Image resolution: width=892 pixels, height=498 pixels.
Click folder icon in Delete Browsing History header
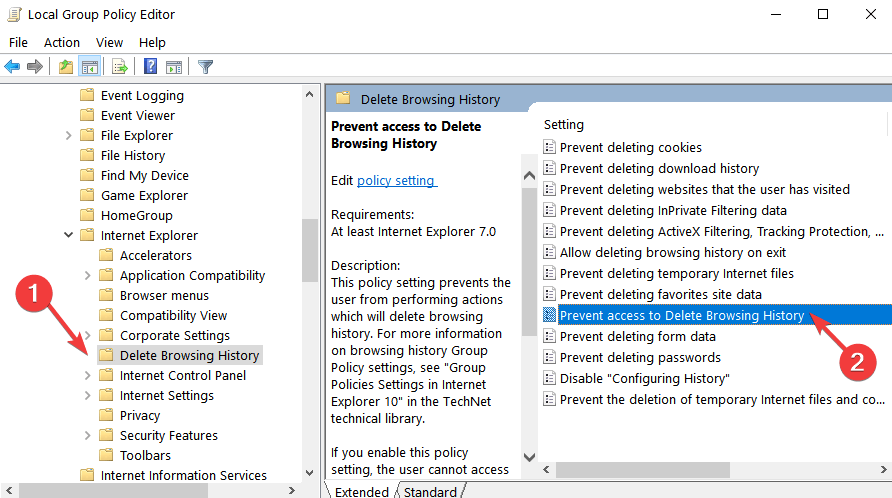tap(343, 98)
